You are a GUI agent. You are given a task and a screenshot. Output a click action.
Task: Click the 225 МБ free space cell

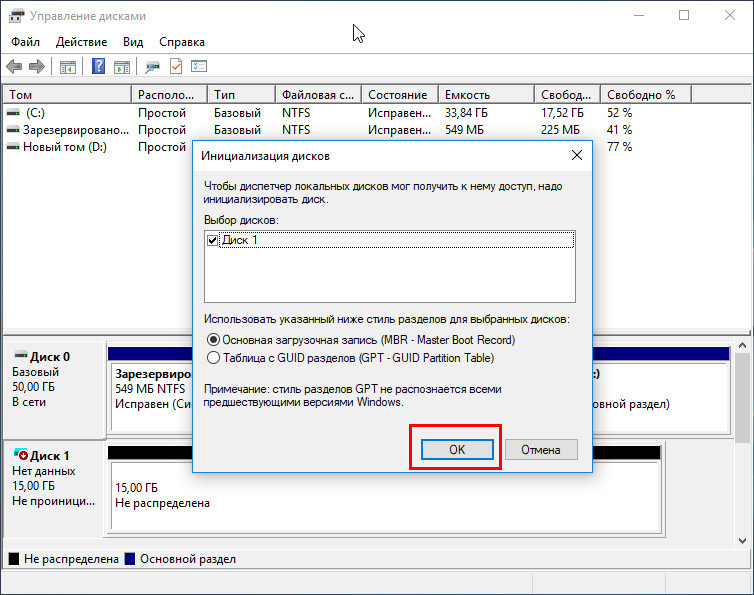coord(560,130)
